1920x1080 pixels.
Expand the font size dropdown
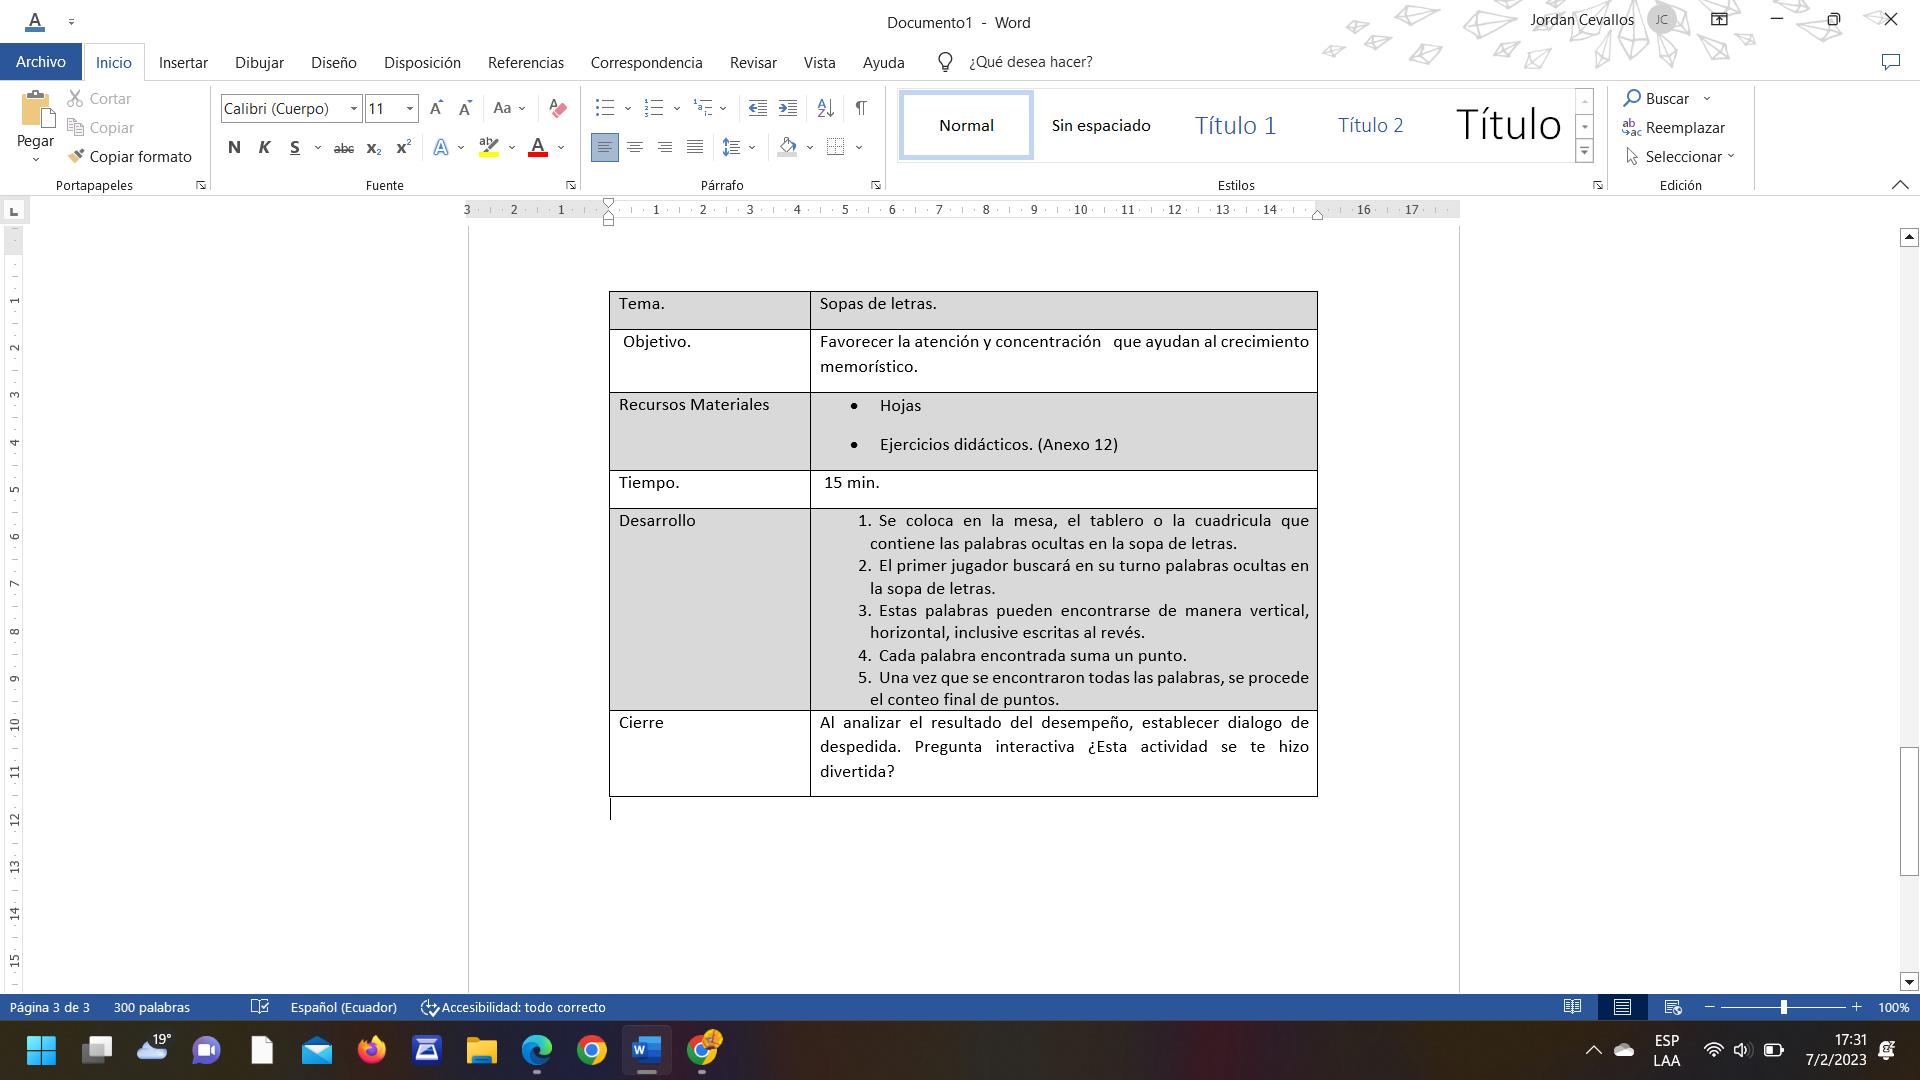click(409, 108)
